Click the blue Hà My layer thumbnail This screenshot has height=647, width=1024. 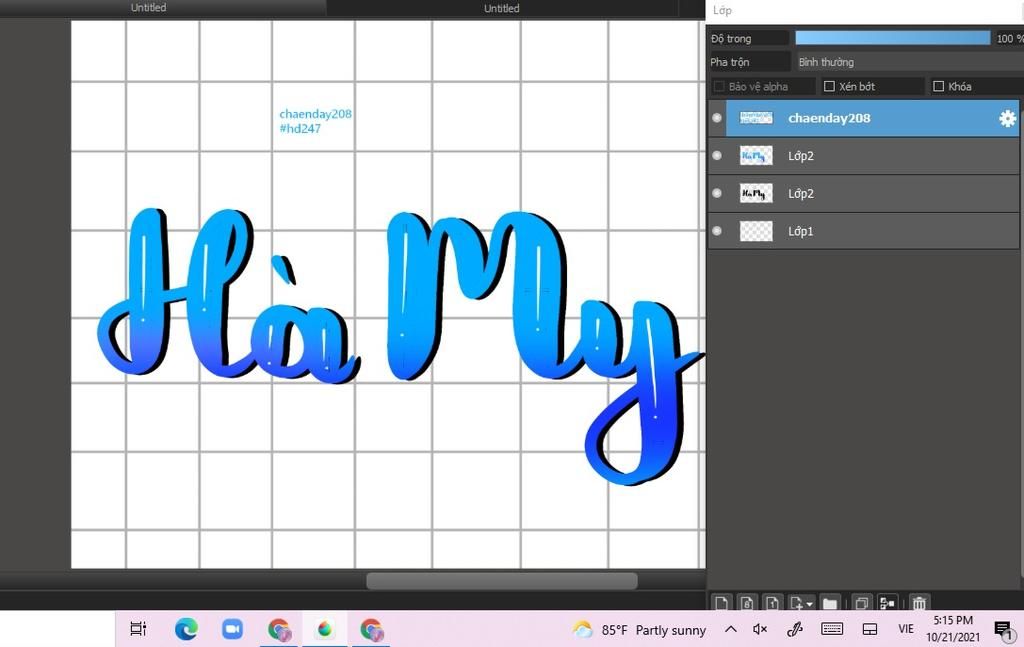[x=756, y=155]
